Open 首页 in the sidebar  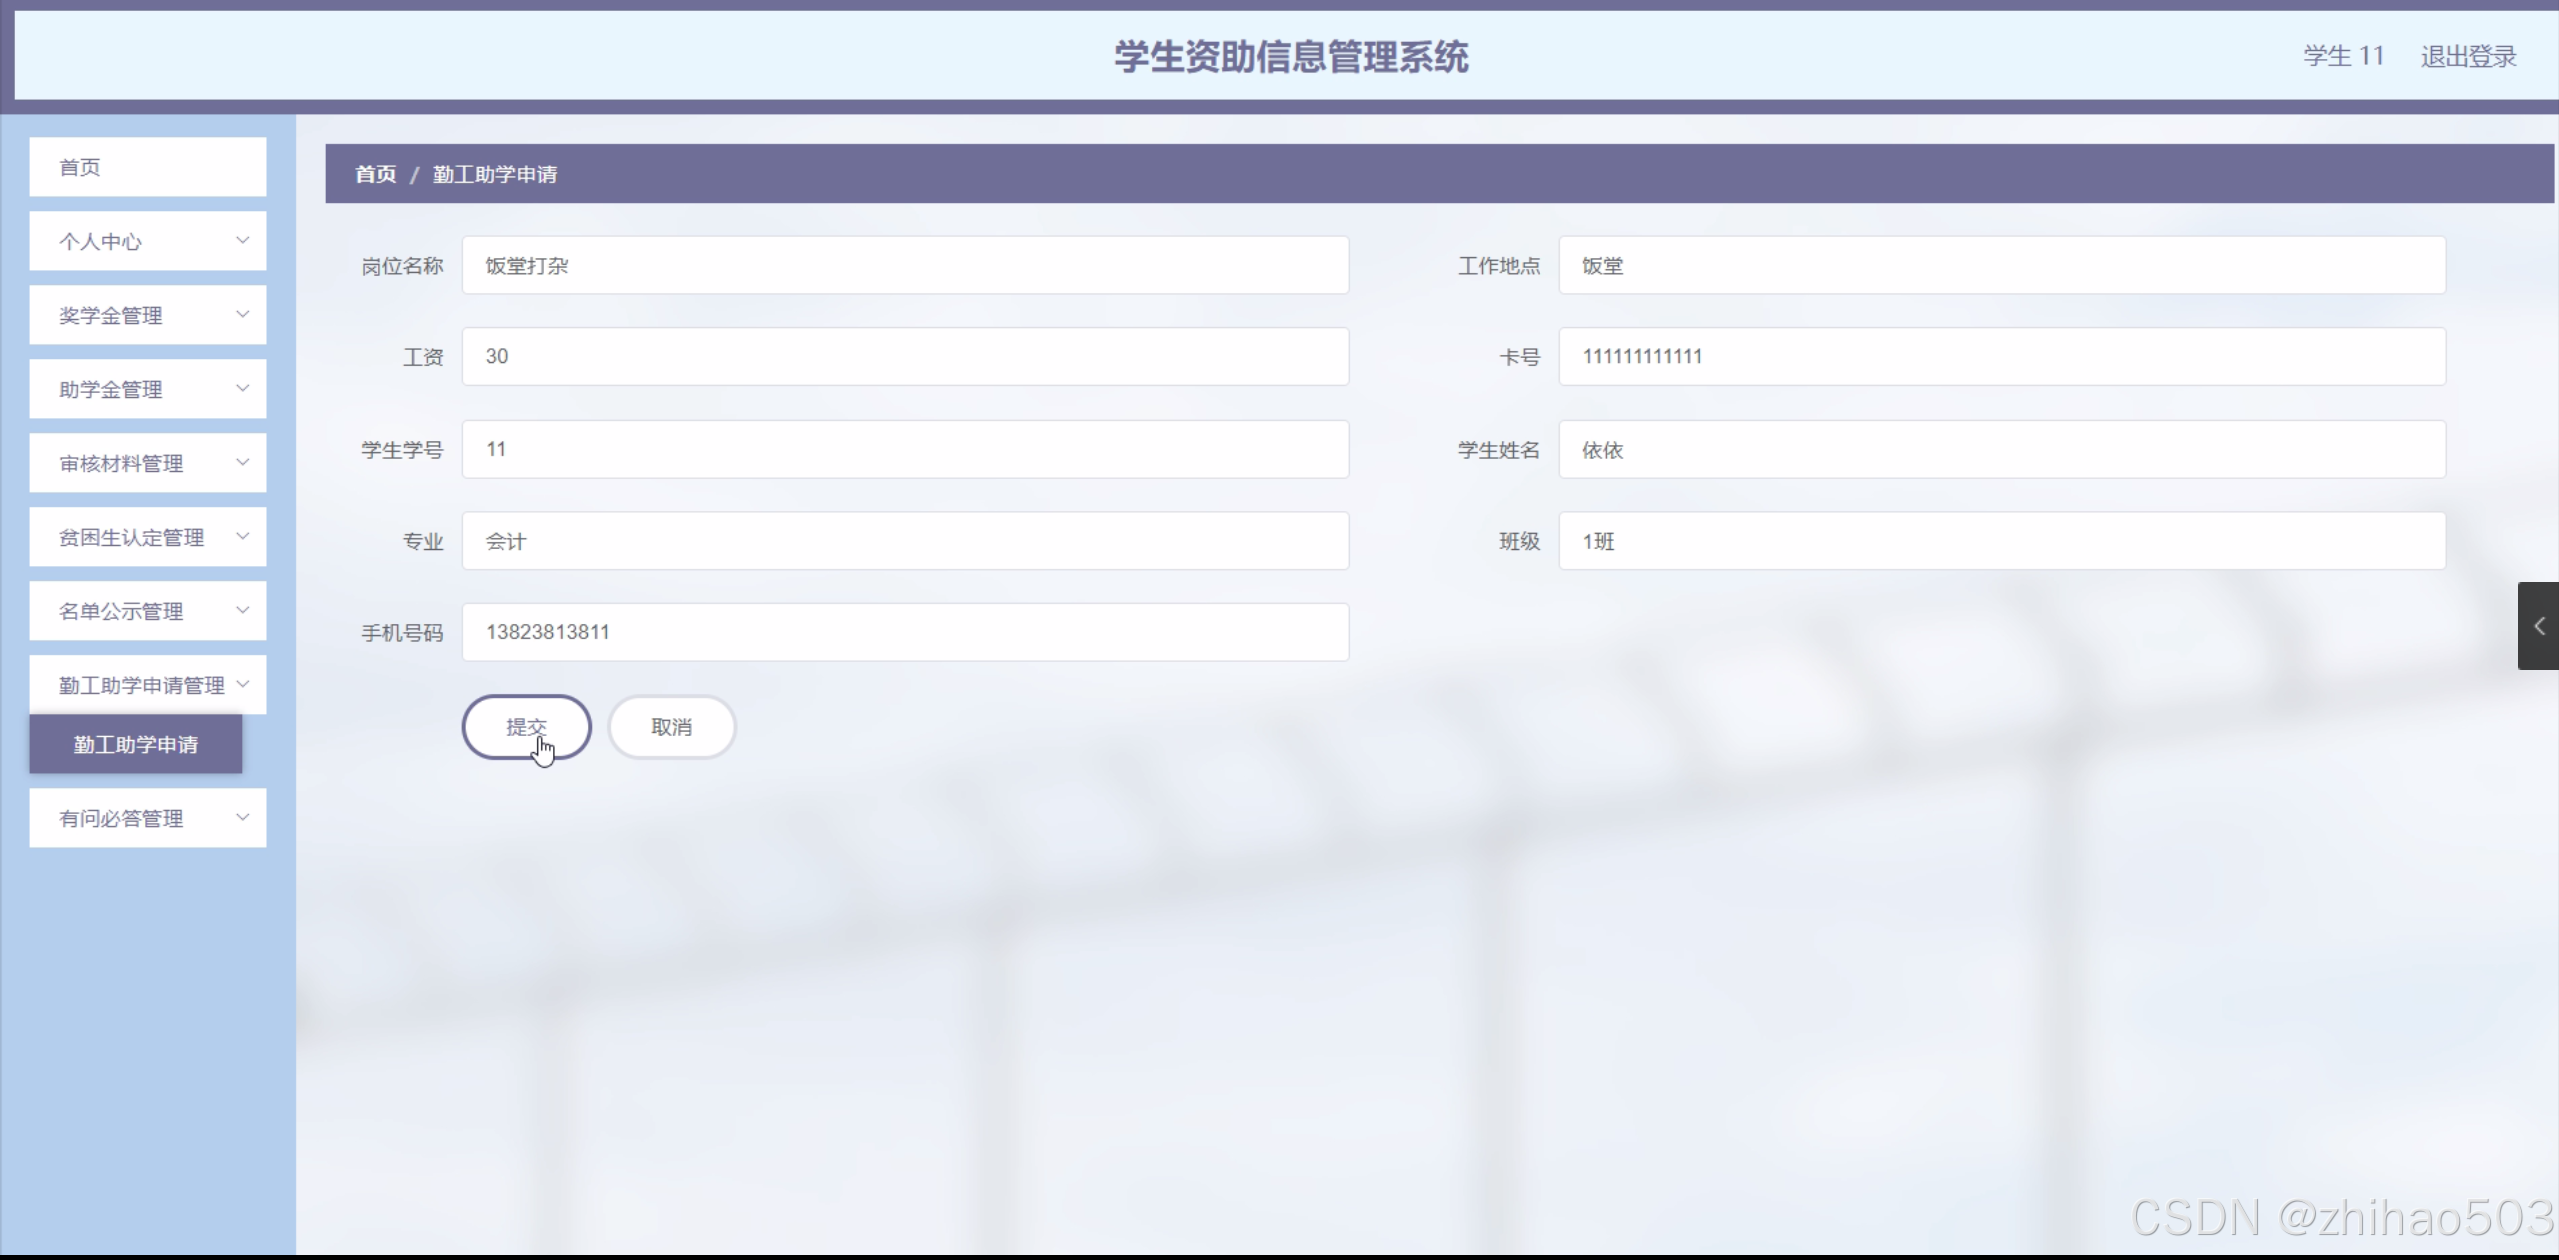(147, 167)
